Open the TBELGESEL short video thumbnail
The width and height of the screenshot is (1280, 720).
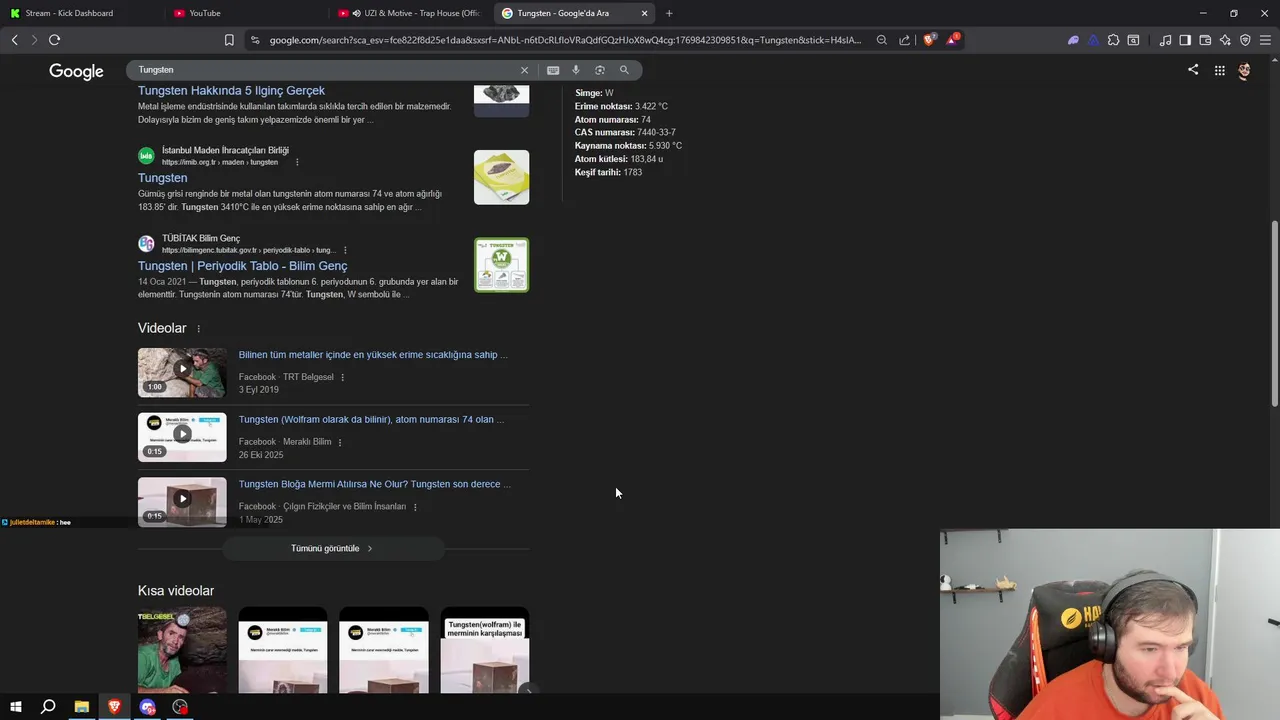pos(182,650)
